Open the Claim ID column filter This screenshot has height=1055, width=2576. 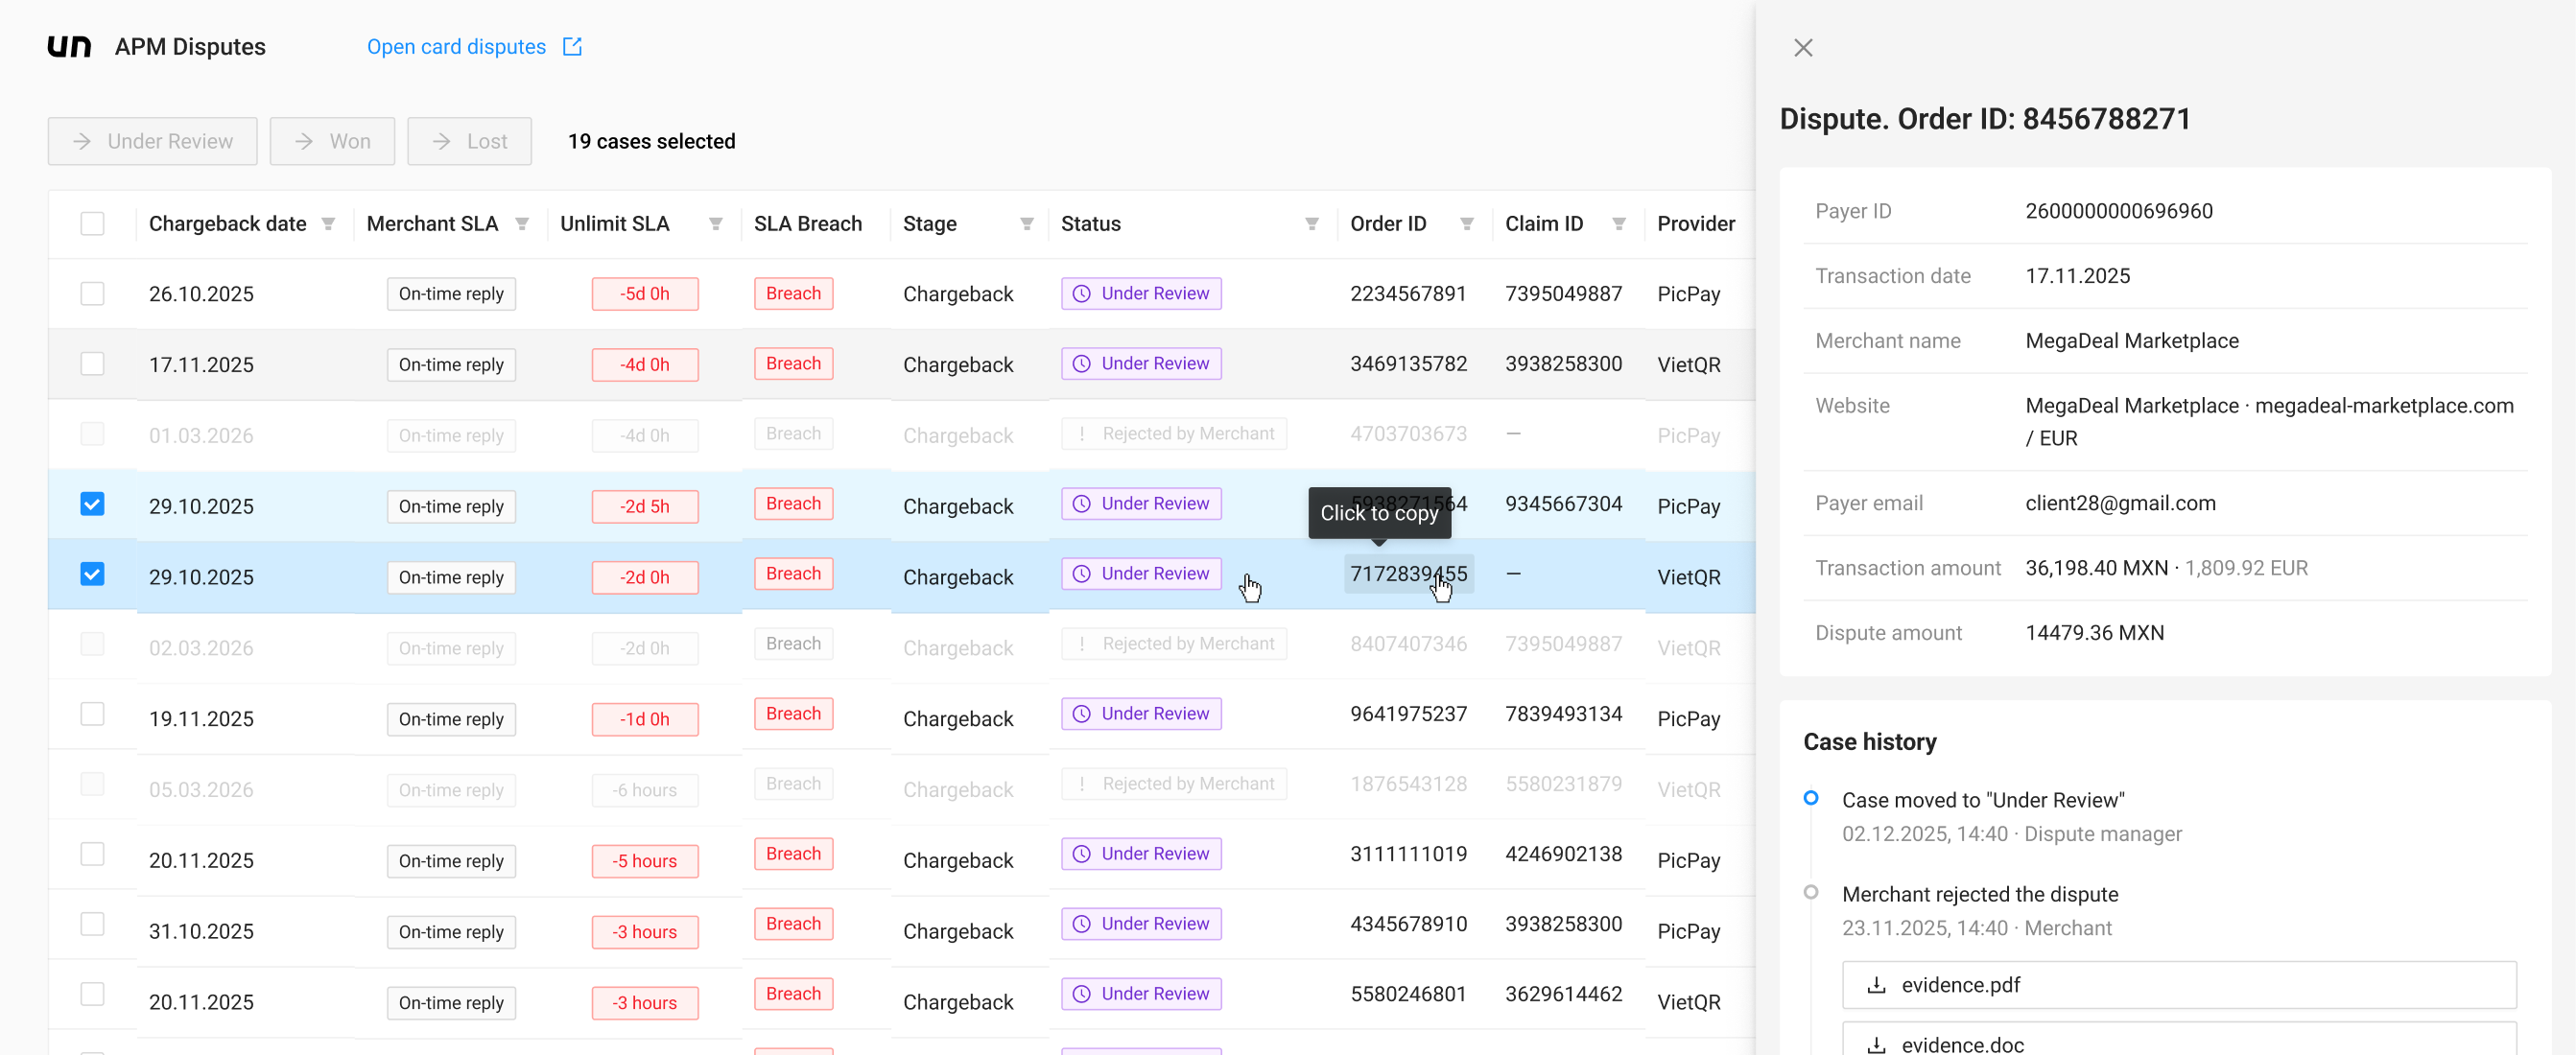[x=1619, y=224]
